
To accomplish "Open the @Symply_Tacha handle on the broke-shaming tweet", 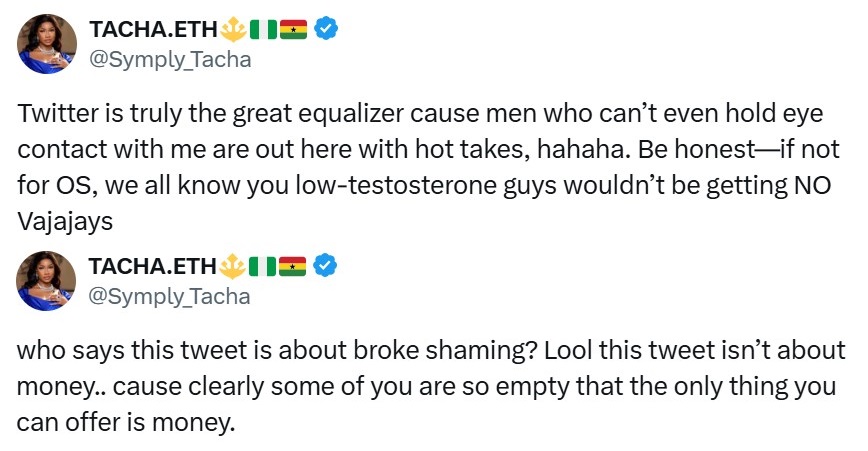I will tap(170, 296).
